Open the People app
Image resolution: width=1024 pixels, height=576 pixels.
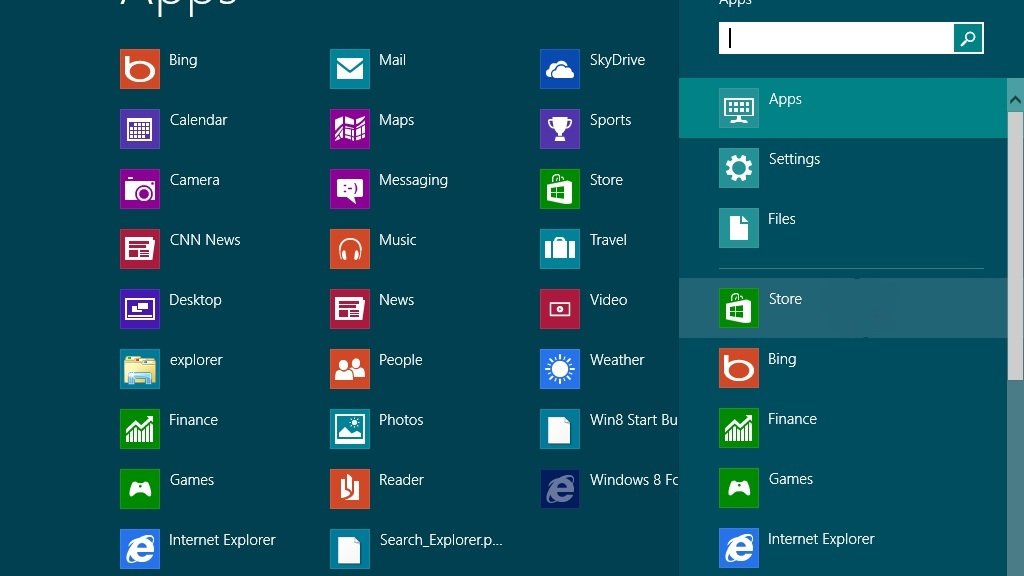coord(350,369)
